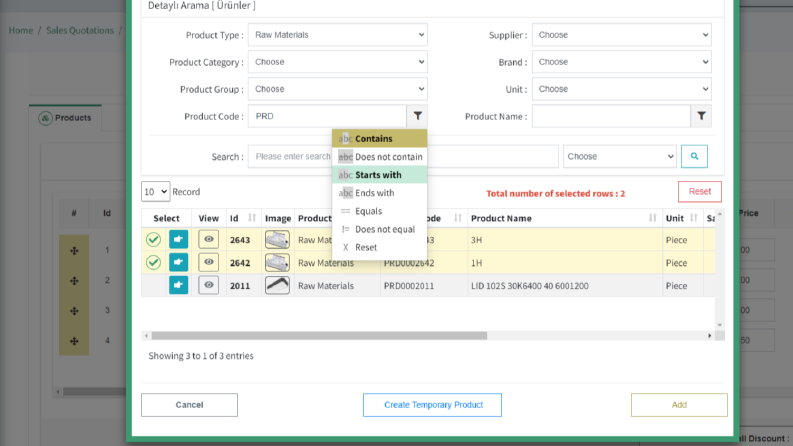Click drag handle icon of row 2

pyautogui.click(x=74, y=281)
